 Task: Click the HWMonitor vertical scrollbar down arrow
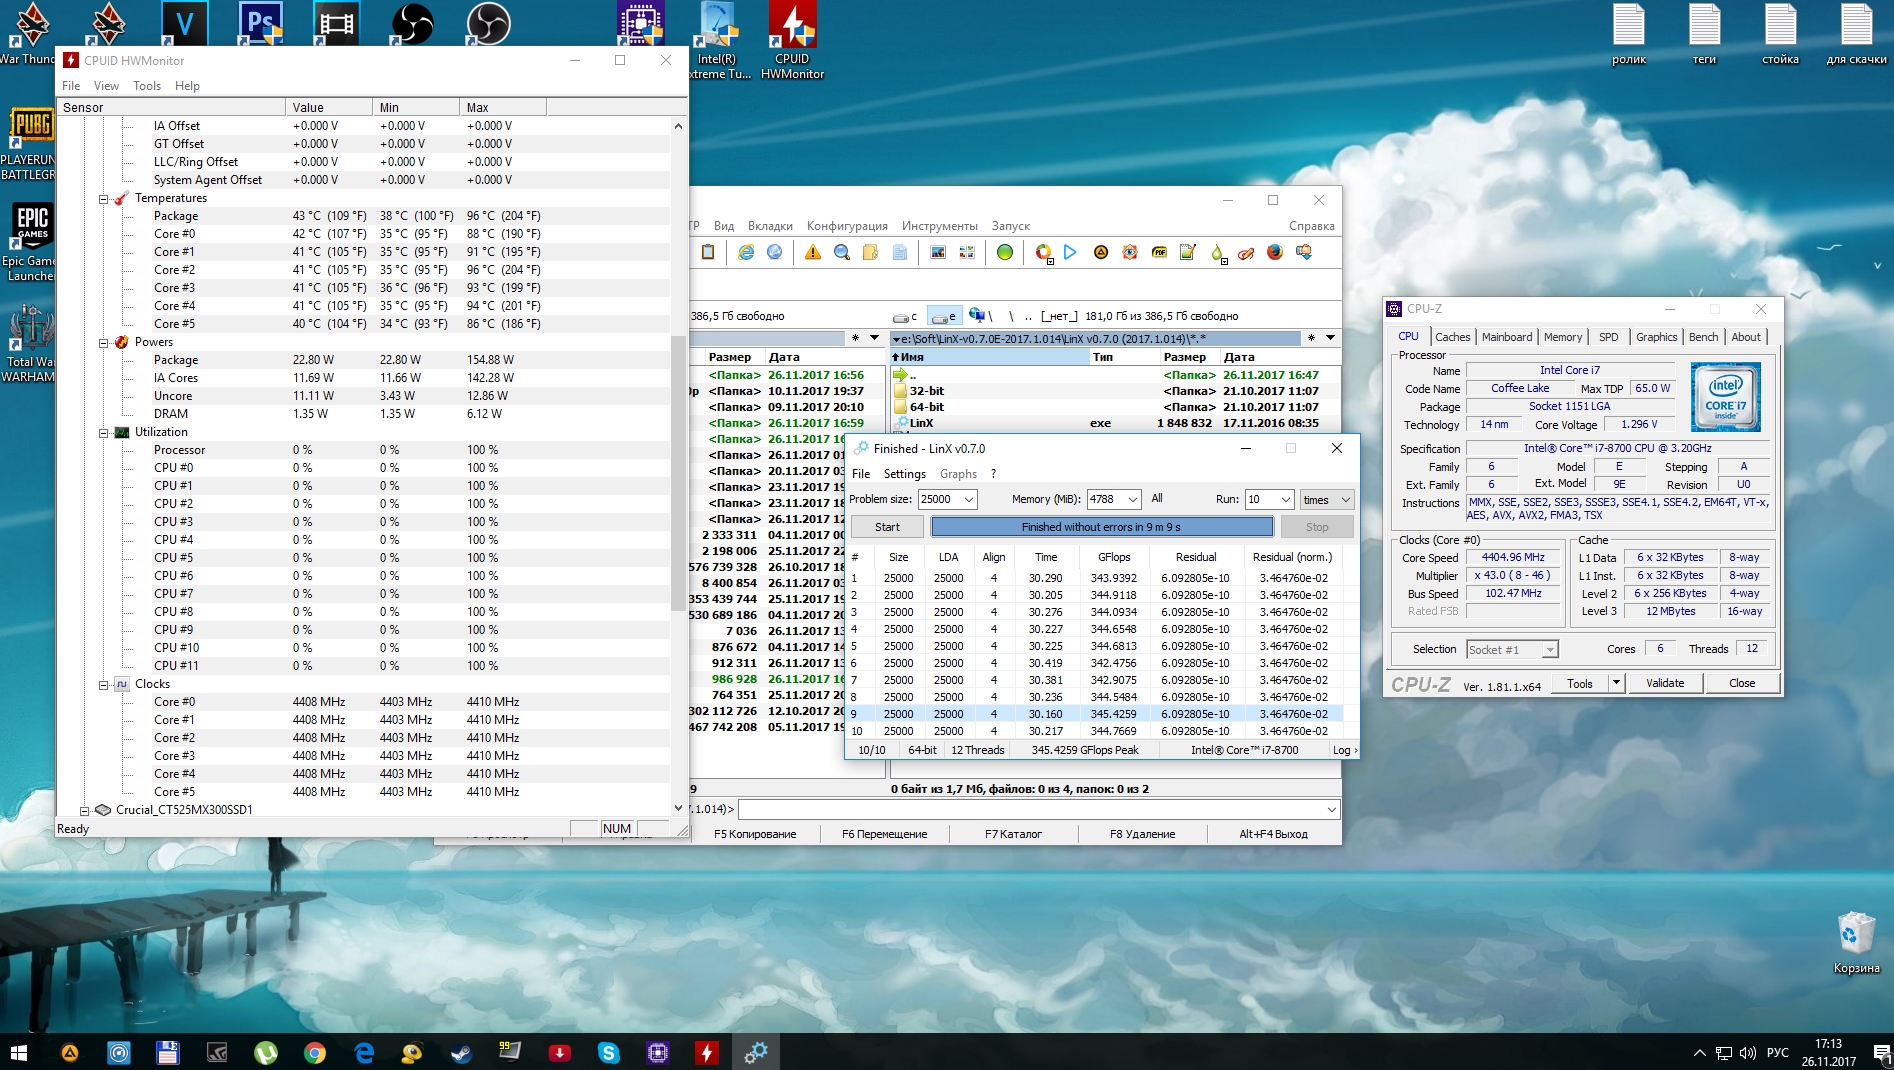(678, 808)
